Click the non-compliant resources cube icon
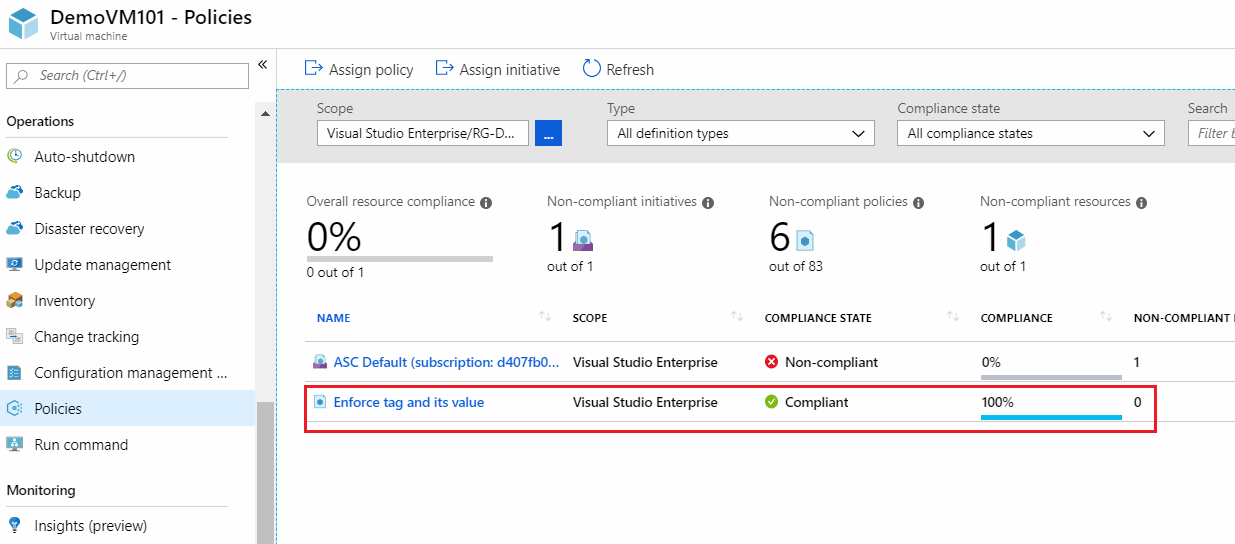 coord(1016,241)
